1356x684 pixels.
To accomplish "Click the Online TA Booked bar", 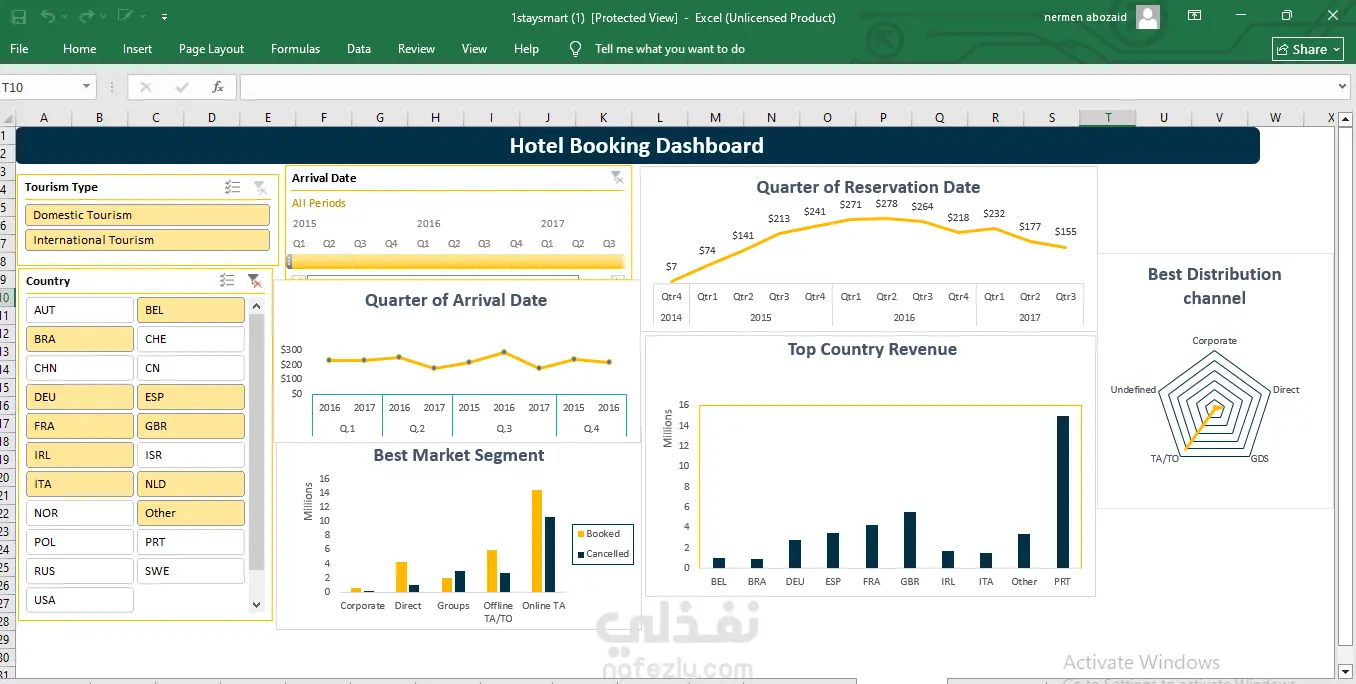I will click(537, 541).
